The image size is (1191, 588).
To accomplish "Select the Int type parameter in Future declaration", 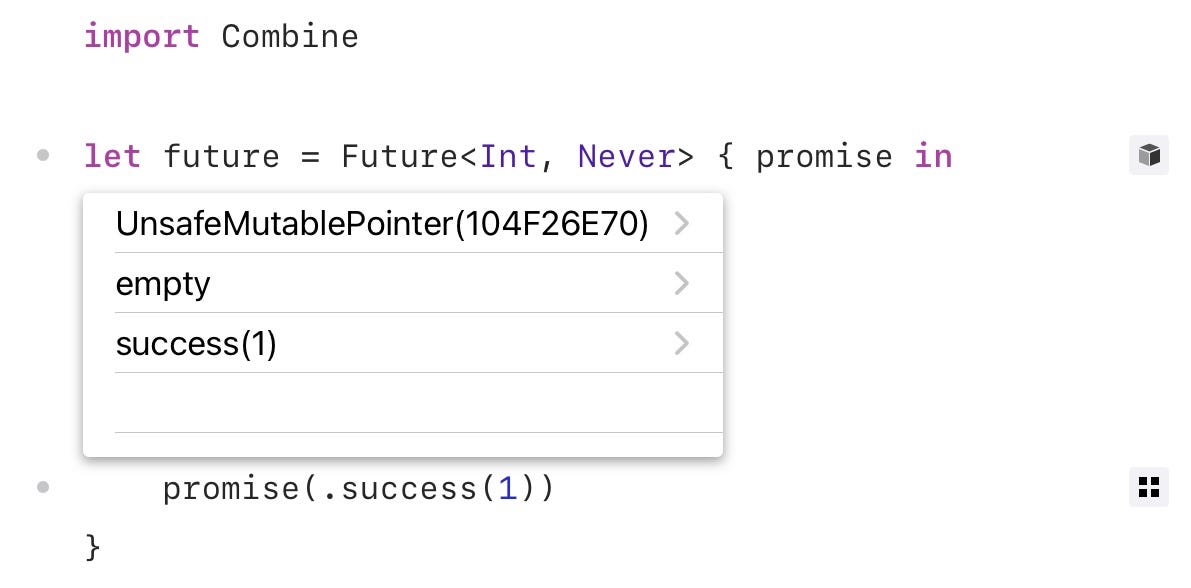I will tap(510, 156).
